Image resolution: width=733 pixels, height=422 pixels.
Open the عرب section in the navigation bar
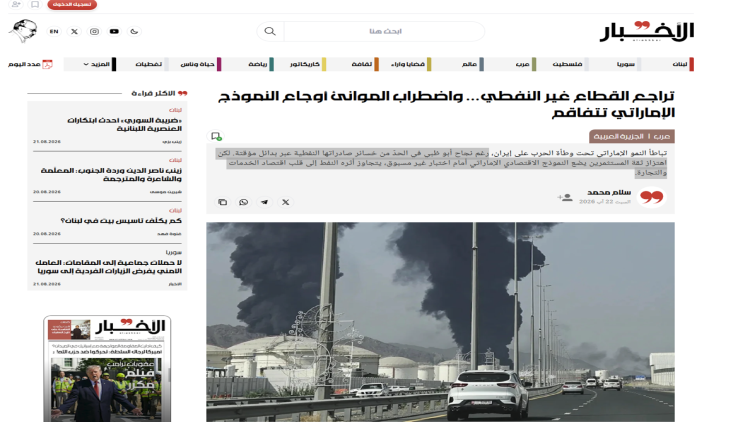pyautogui.click(x=523, y=64)
